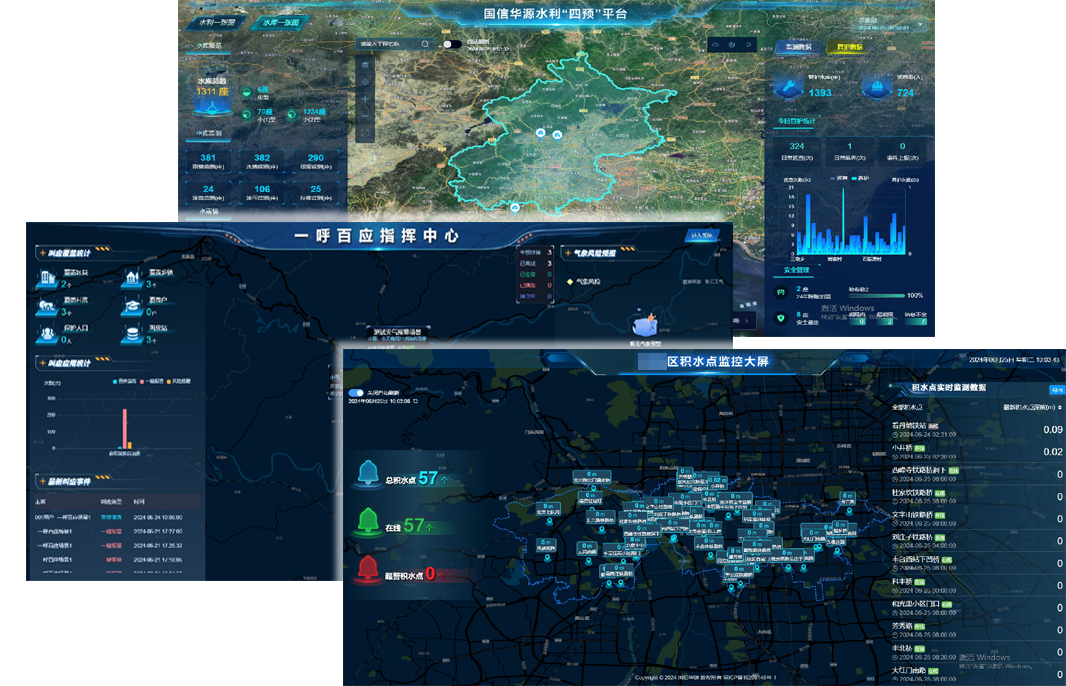Toggle the 养护 series in the maintenance chart legend
This screenshot has width=1066, height=686.
pyautogui.click(x=861, y=179)
